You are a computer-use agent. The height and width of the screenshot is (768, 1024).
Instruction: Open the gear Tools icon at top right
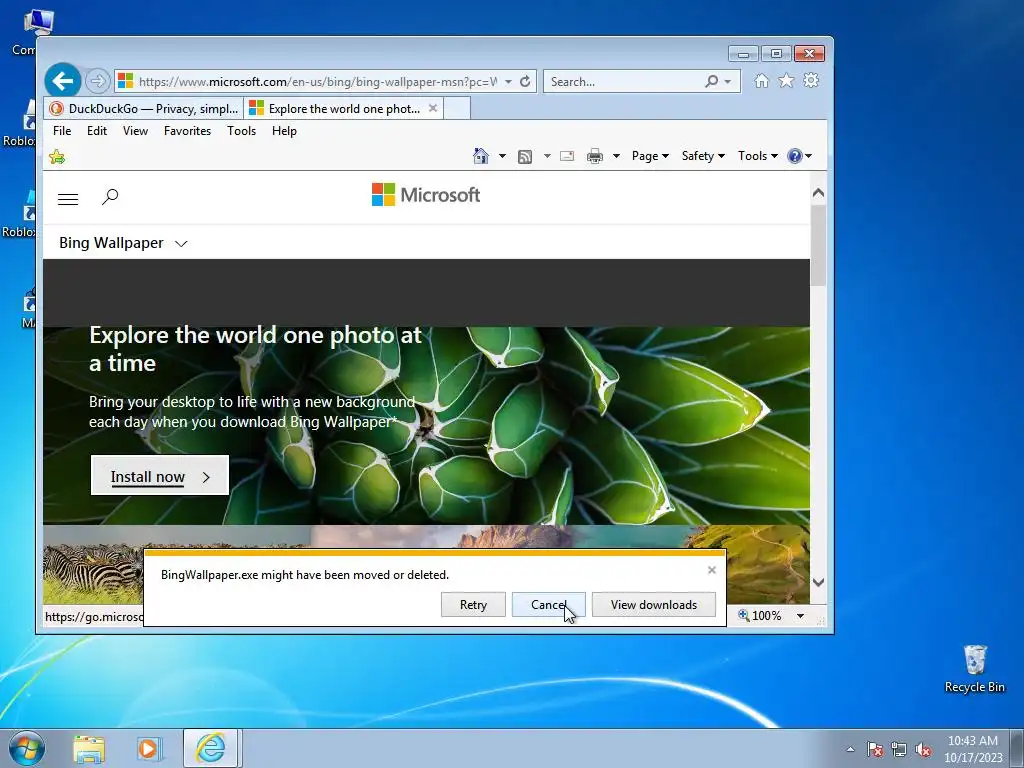click(x=811, y=80)
